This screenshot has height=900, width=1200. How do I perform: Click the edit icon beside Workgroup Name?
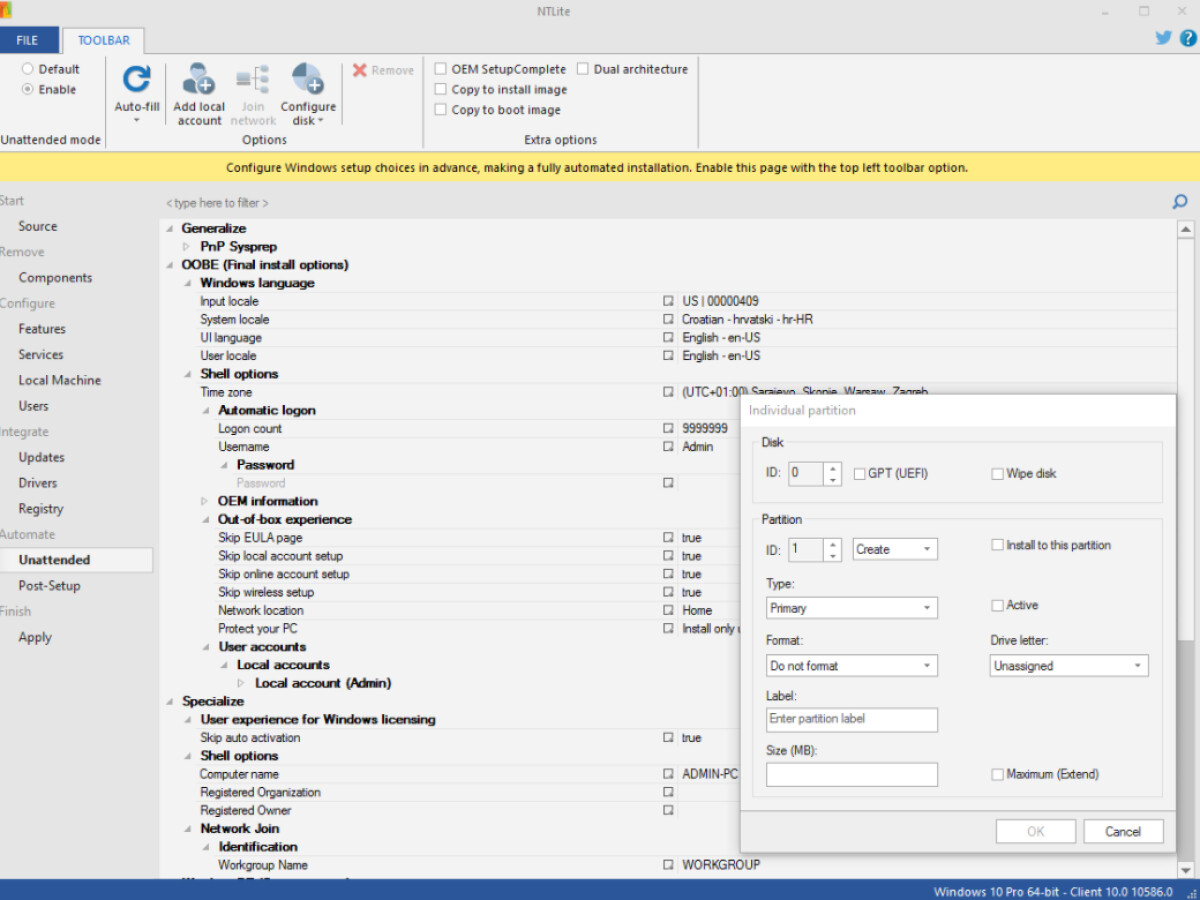tap(668, 865)
